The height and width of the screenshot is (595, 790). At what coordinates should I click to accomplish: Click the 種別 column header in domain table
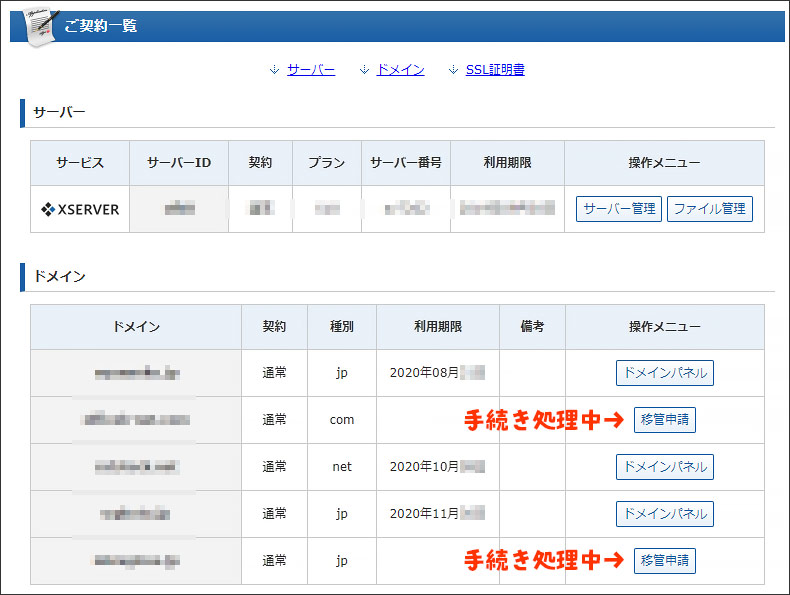342,327
